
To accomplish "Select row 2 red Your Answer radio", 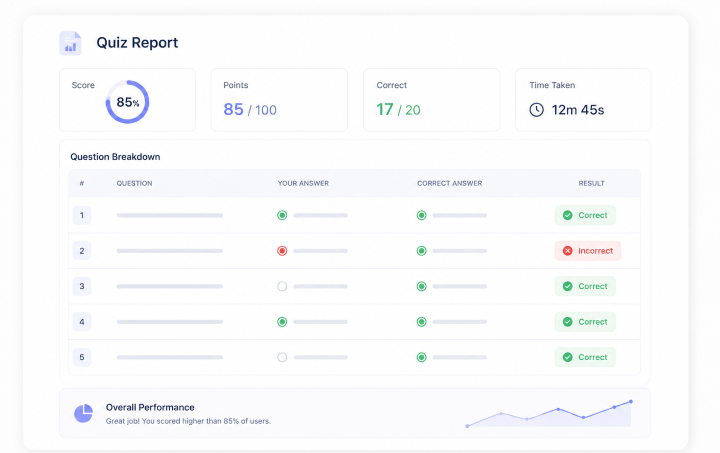I will point(282,251).
